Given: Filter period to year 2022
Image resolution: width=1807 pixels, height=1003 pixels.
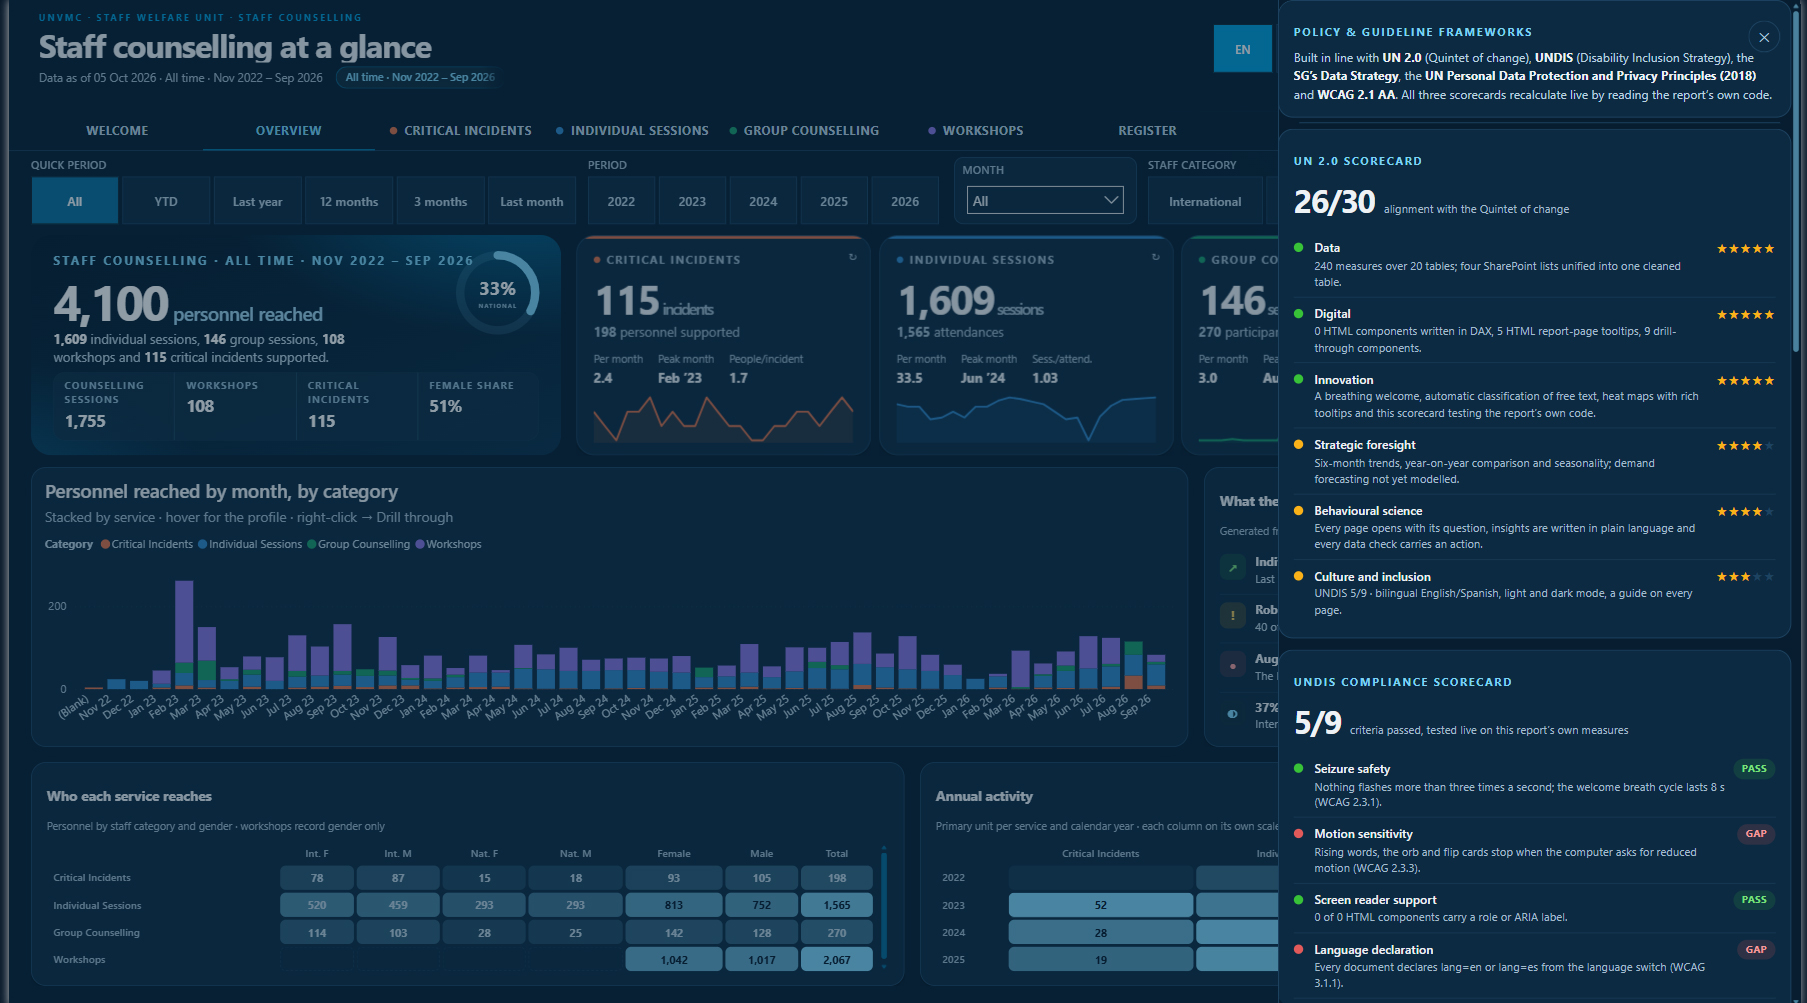Looking at the screenshot, I should point(621,201).
